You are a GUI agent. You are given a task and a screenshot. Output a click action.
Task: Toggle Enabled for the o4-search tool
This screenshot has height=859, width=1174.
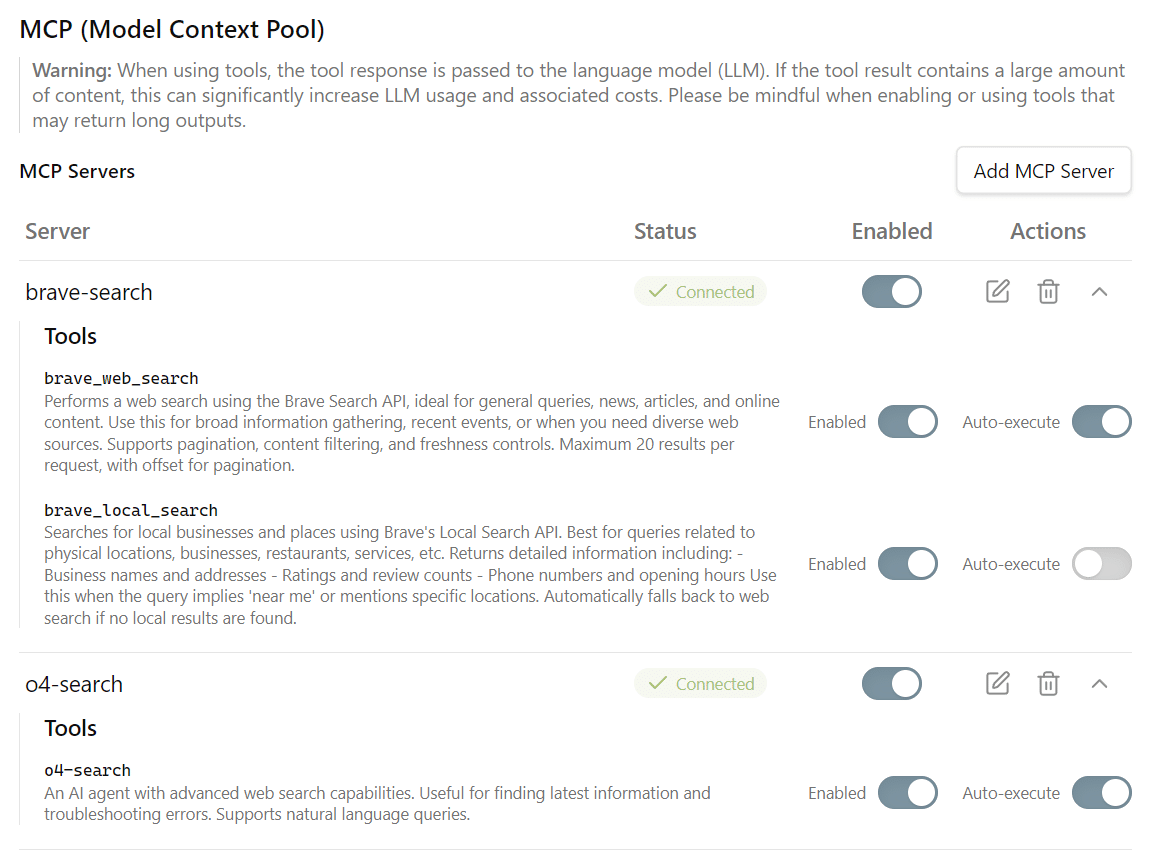907,793
